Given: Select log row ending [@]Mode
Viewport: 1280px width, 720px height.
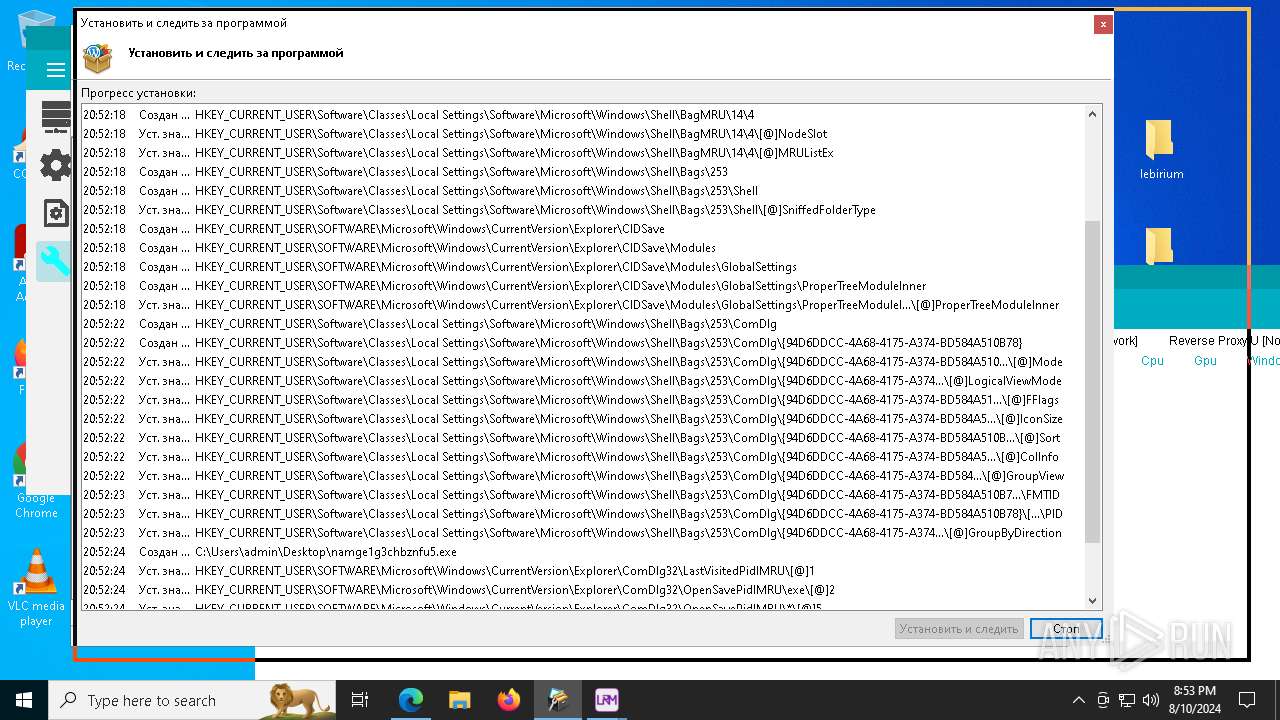Looking at the screenshot, I should click(583, 362).
